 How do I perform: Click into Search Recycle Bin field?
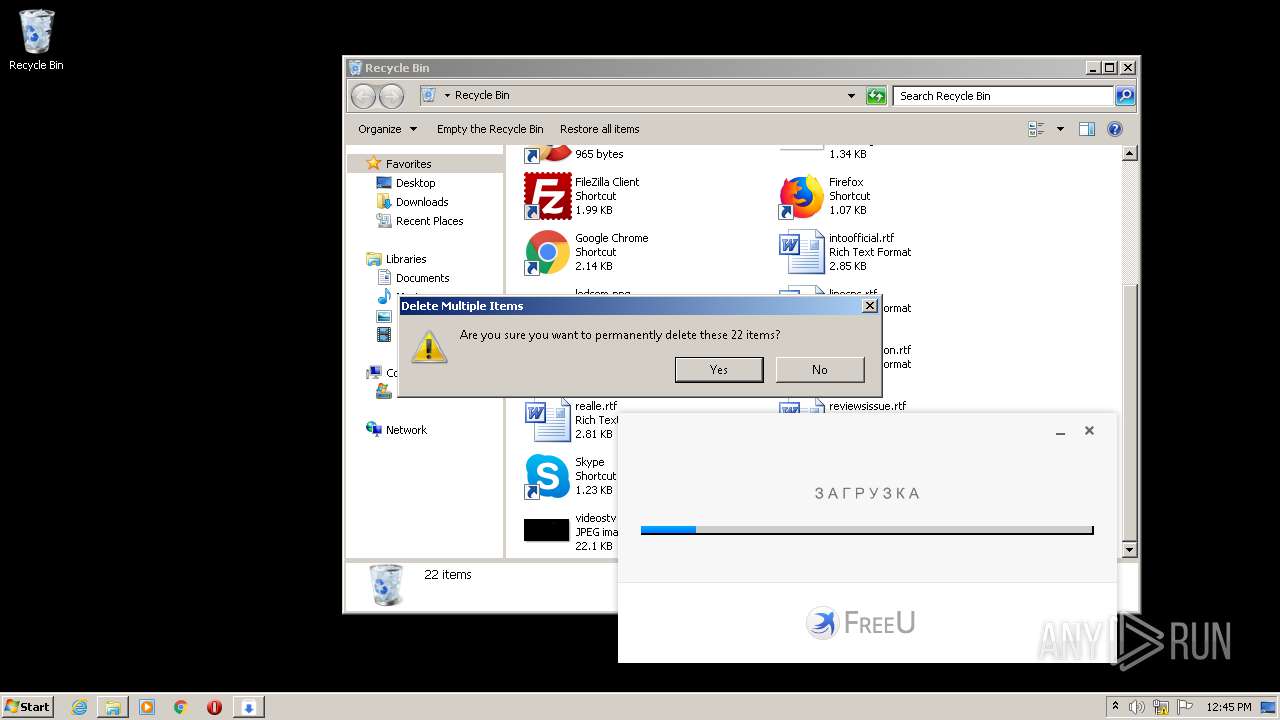pyautogui.click(x=1003, y=96)
